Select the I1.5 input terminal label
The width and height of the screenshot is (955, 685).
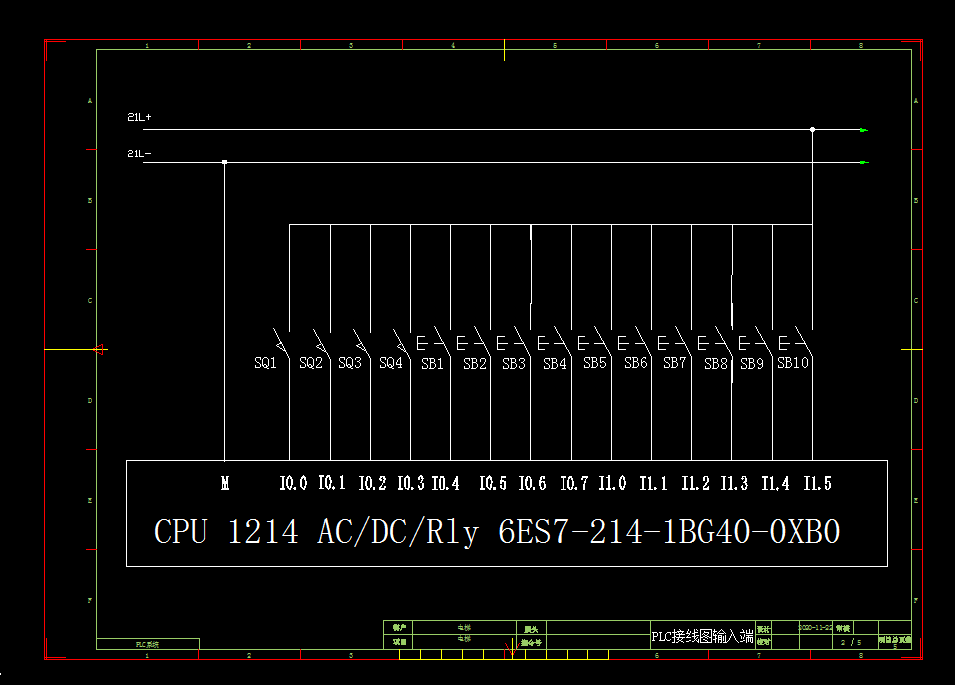pyautogui.click(x=817, y=483)
